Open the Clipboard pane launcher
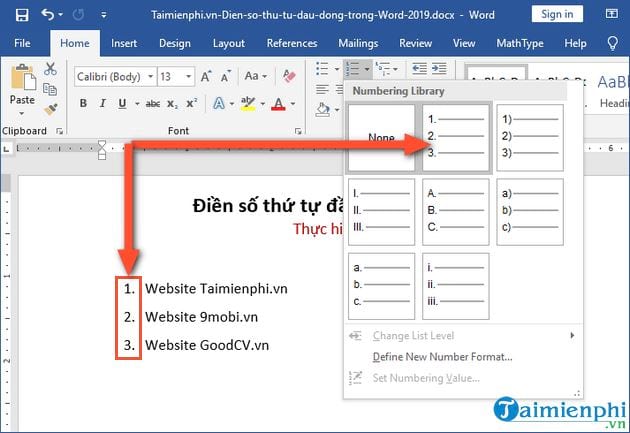The width and height of the screenshot is (630, 433). point(59,131)
